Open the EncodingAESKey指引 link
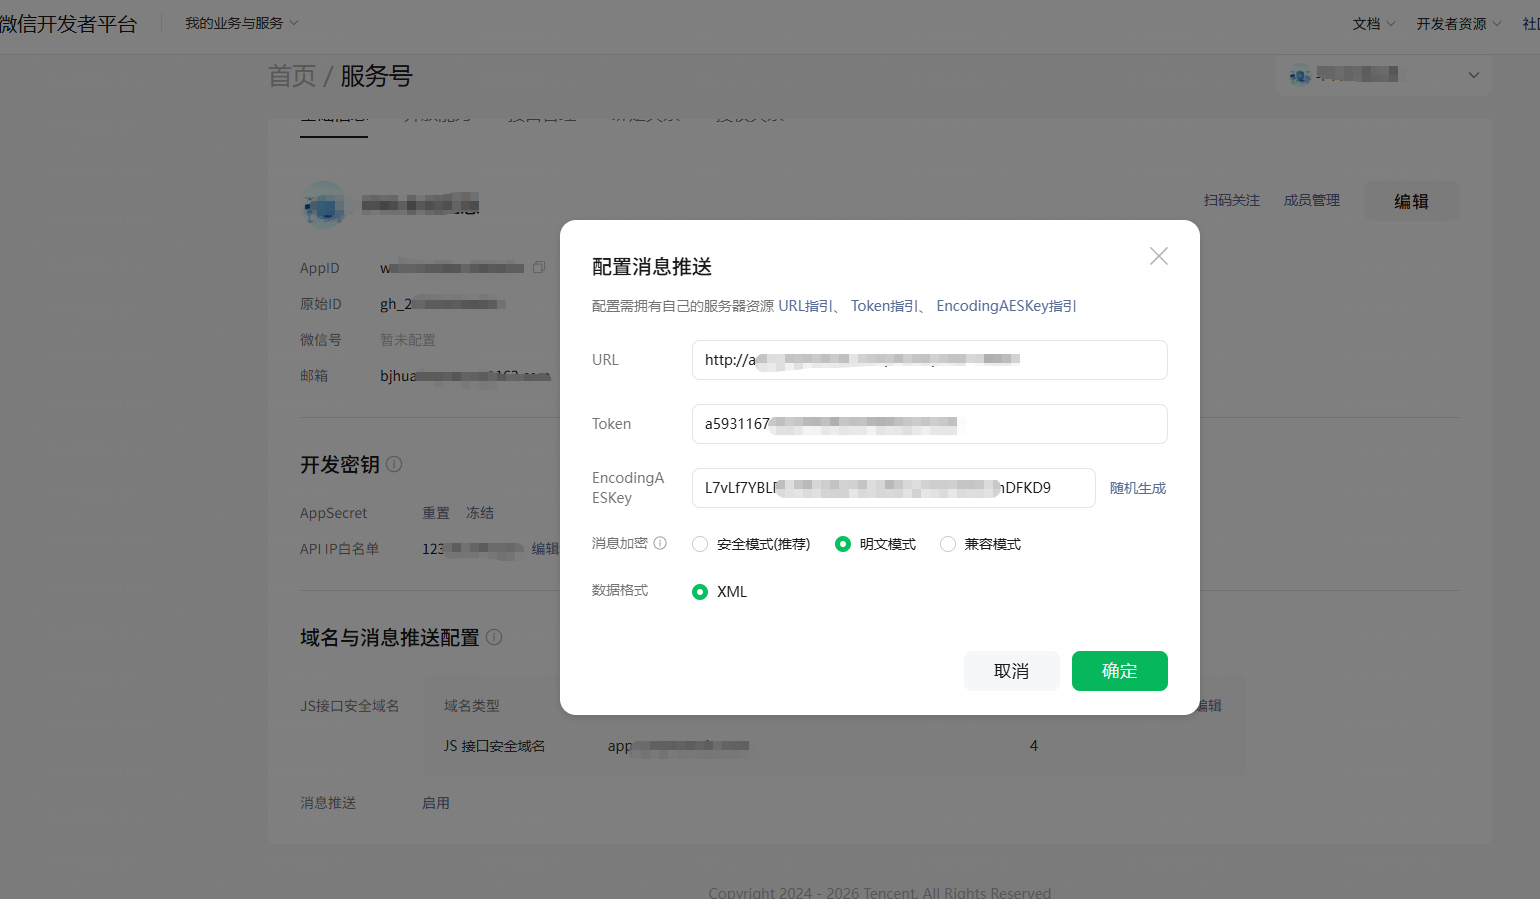The height and width of the screenshot is (899, 1540). coord(1006,306)
